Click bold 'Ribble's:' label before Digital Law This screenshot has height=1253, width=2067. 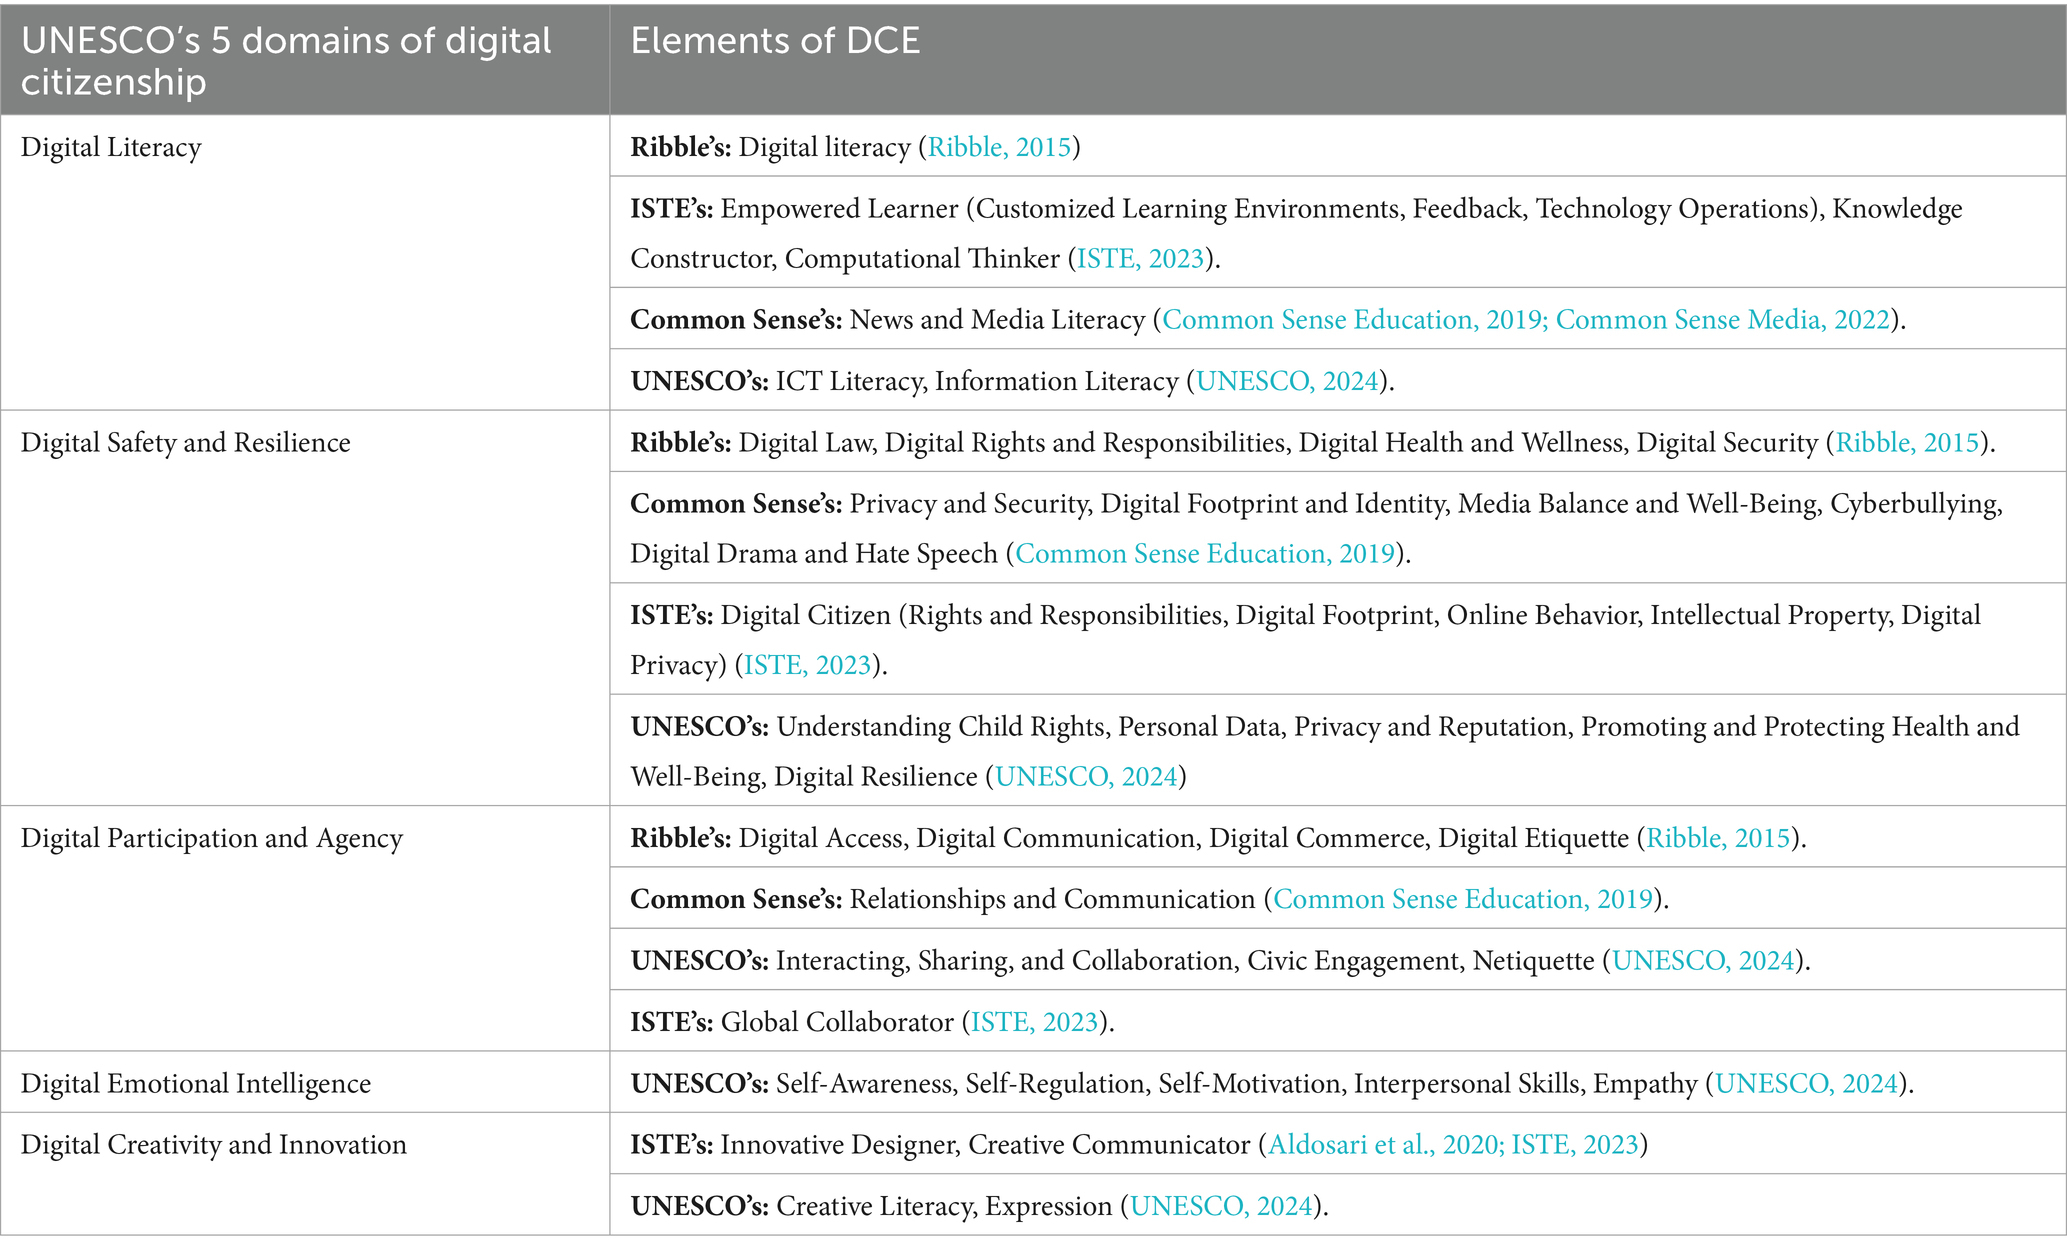(681, 442)
